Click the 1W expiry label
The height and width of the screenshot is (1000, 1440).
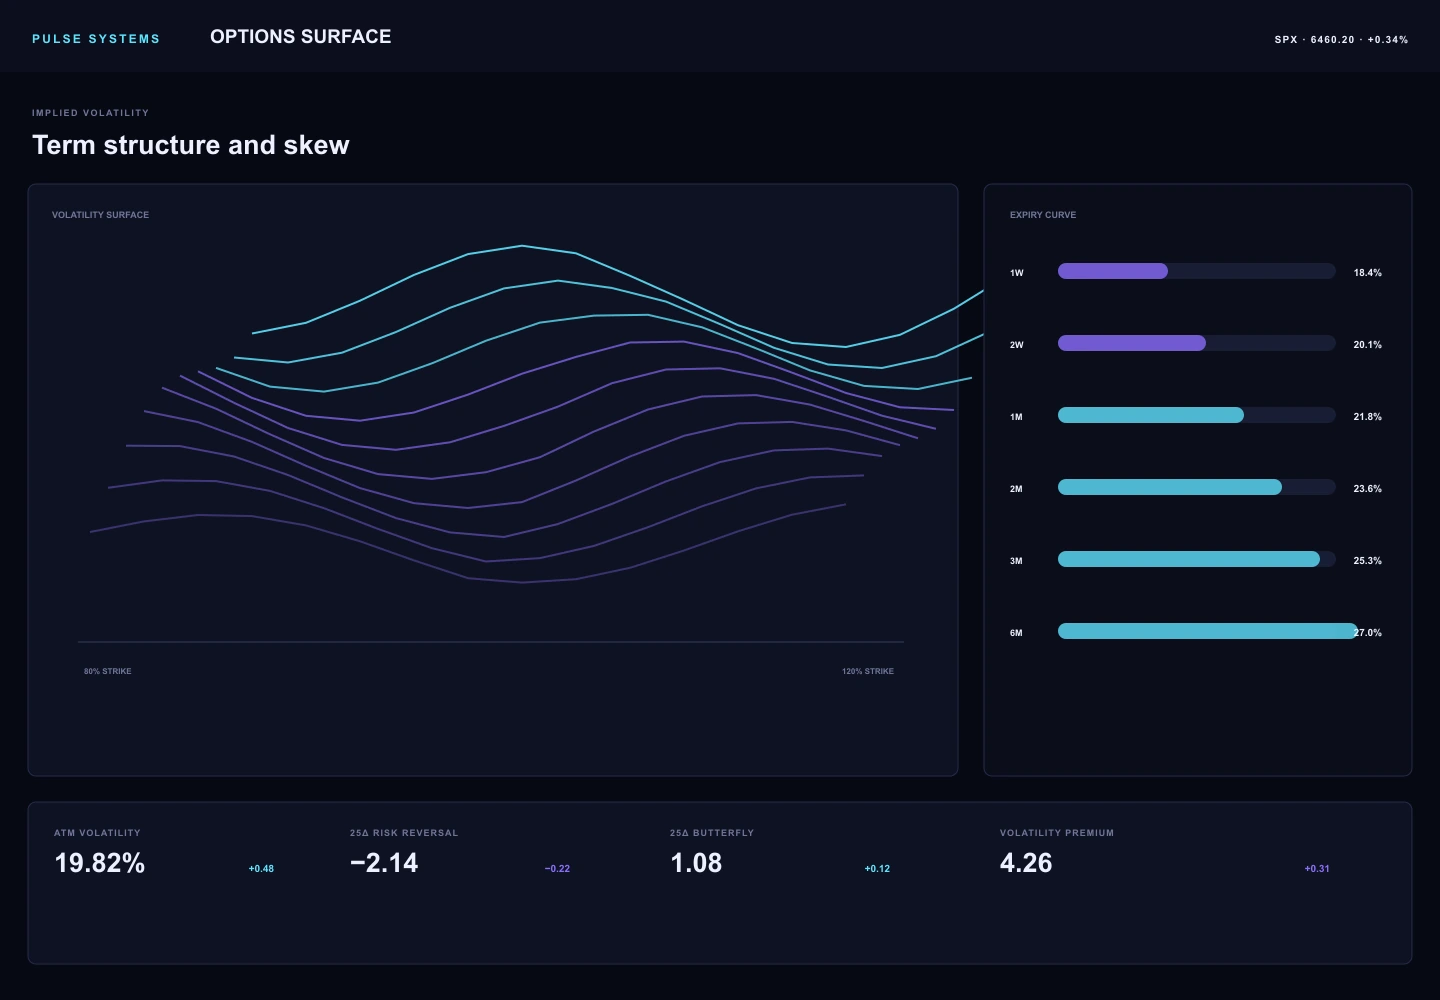tap(1017, 273)
